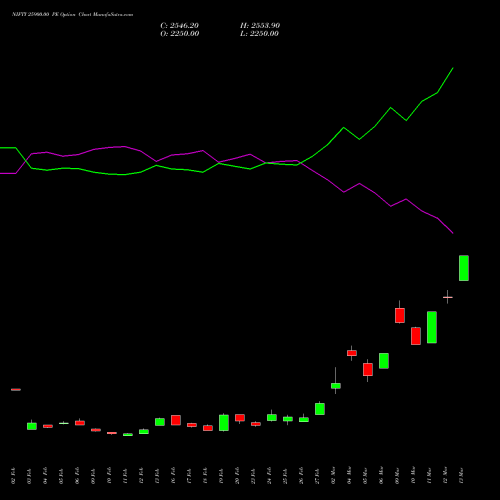Click the green 06 Mar candlestick

[384, 361]
